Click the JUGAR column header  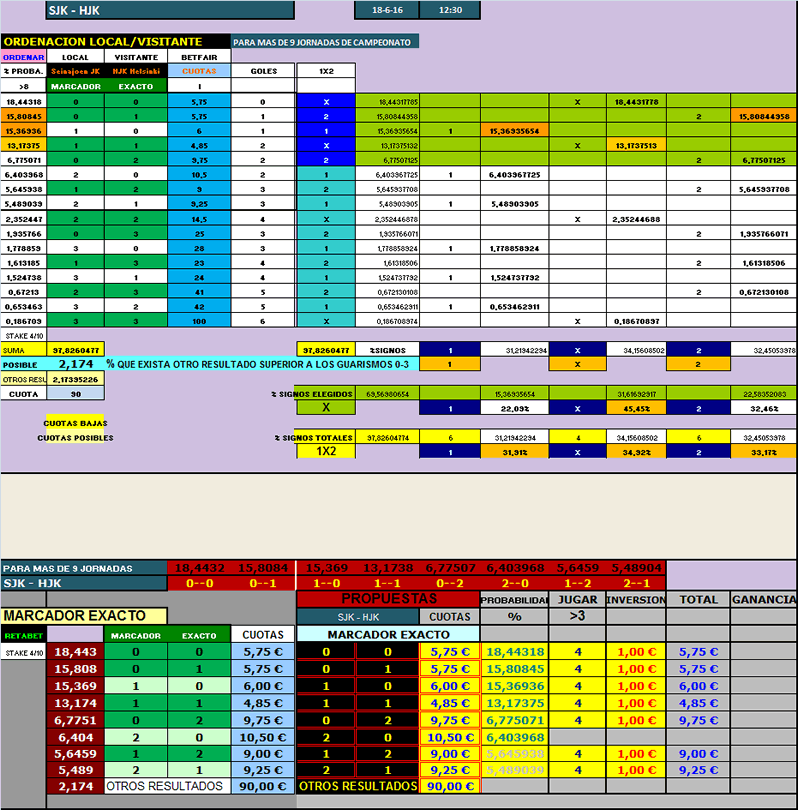click(x=577, y=599)
